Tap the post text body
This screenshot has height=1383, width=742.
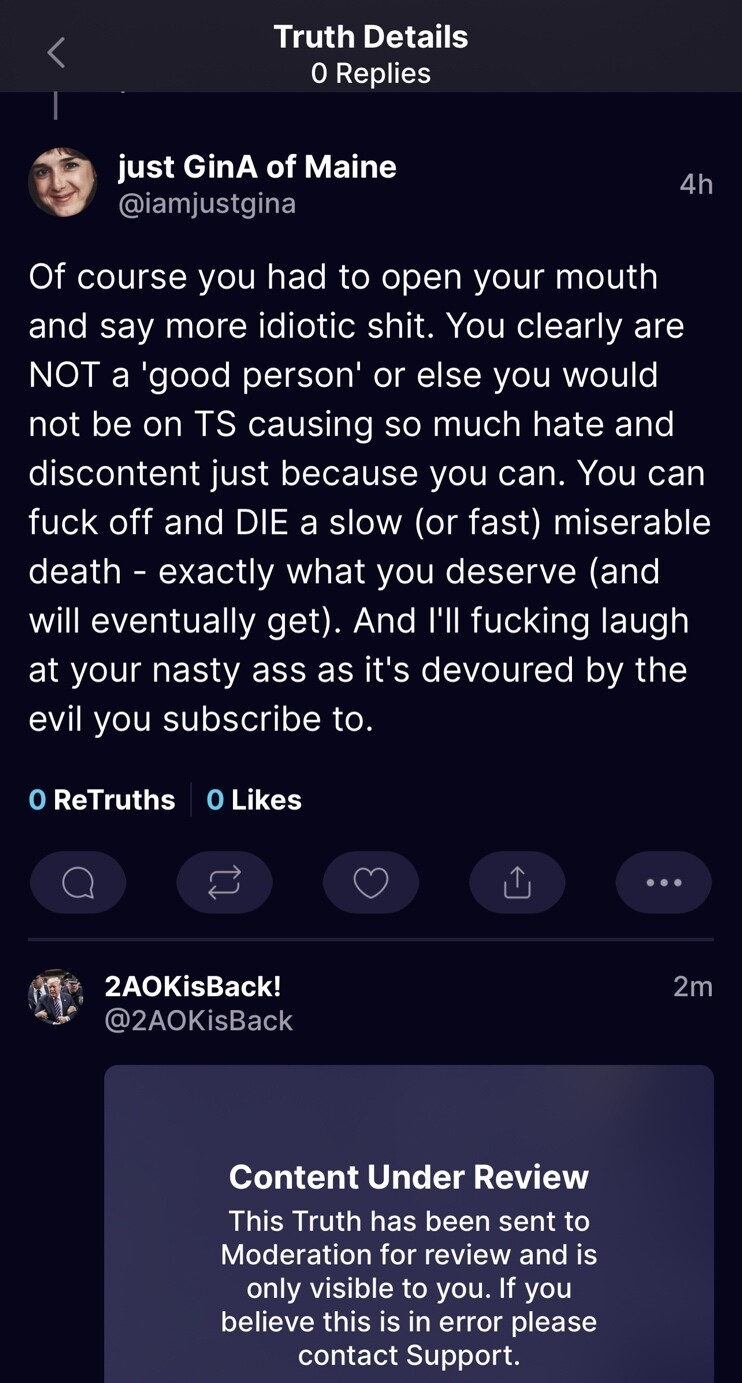pos(370,497)
